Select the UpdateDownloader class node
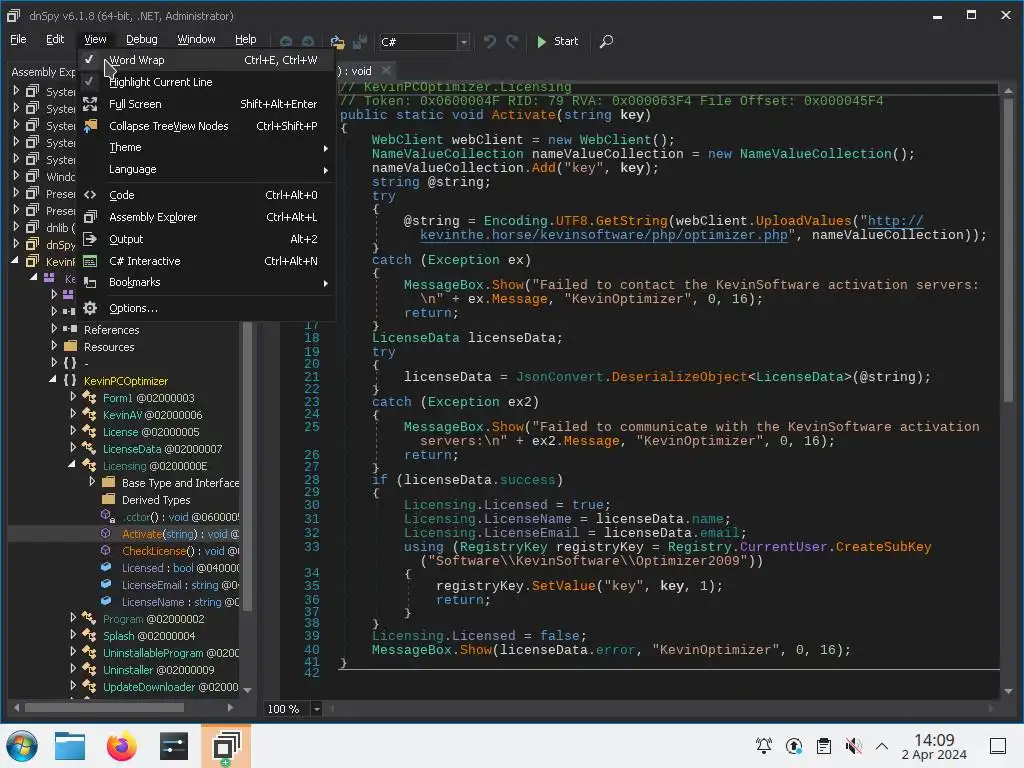The width and height of the screenshot is (1024, 768). pos(170,687)
